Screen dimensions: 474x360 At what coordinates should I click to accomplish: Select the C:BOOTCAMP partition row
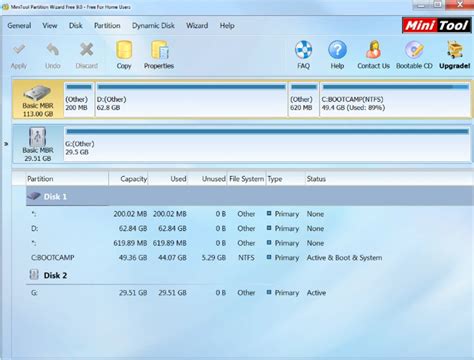click(x=249, y=258)
